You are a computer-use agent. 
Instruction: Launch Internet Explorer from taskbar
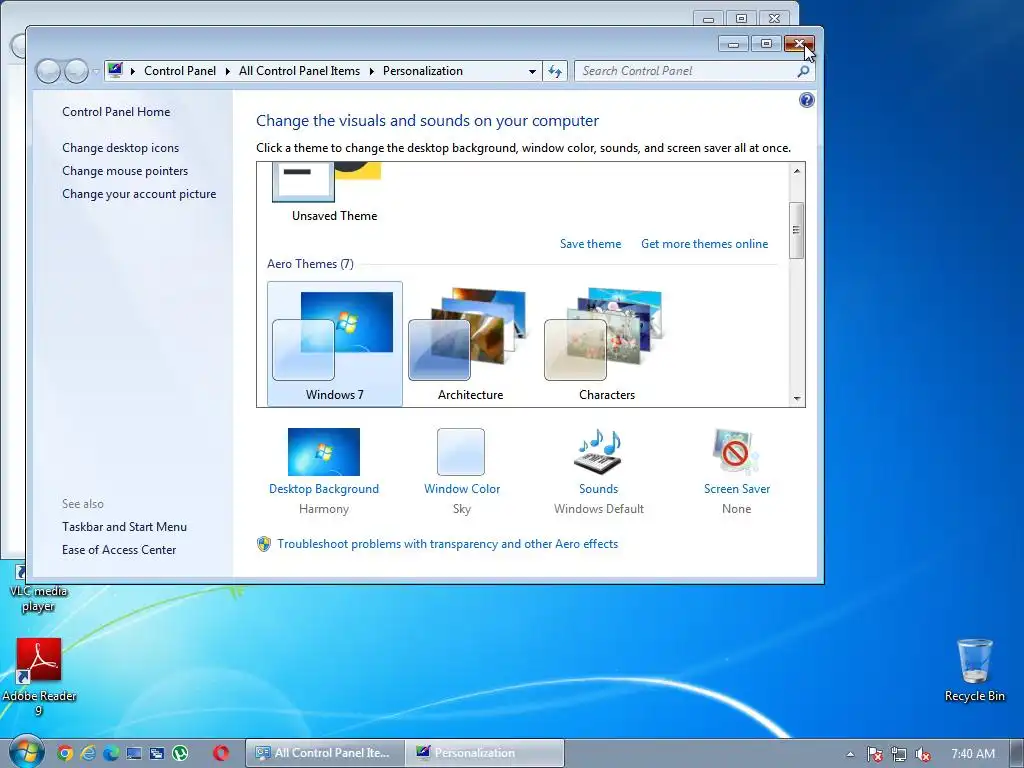[88, 753]
